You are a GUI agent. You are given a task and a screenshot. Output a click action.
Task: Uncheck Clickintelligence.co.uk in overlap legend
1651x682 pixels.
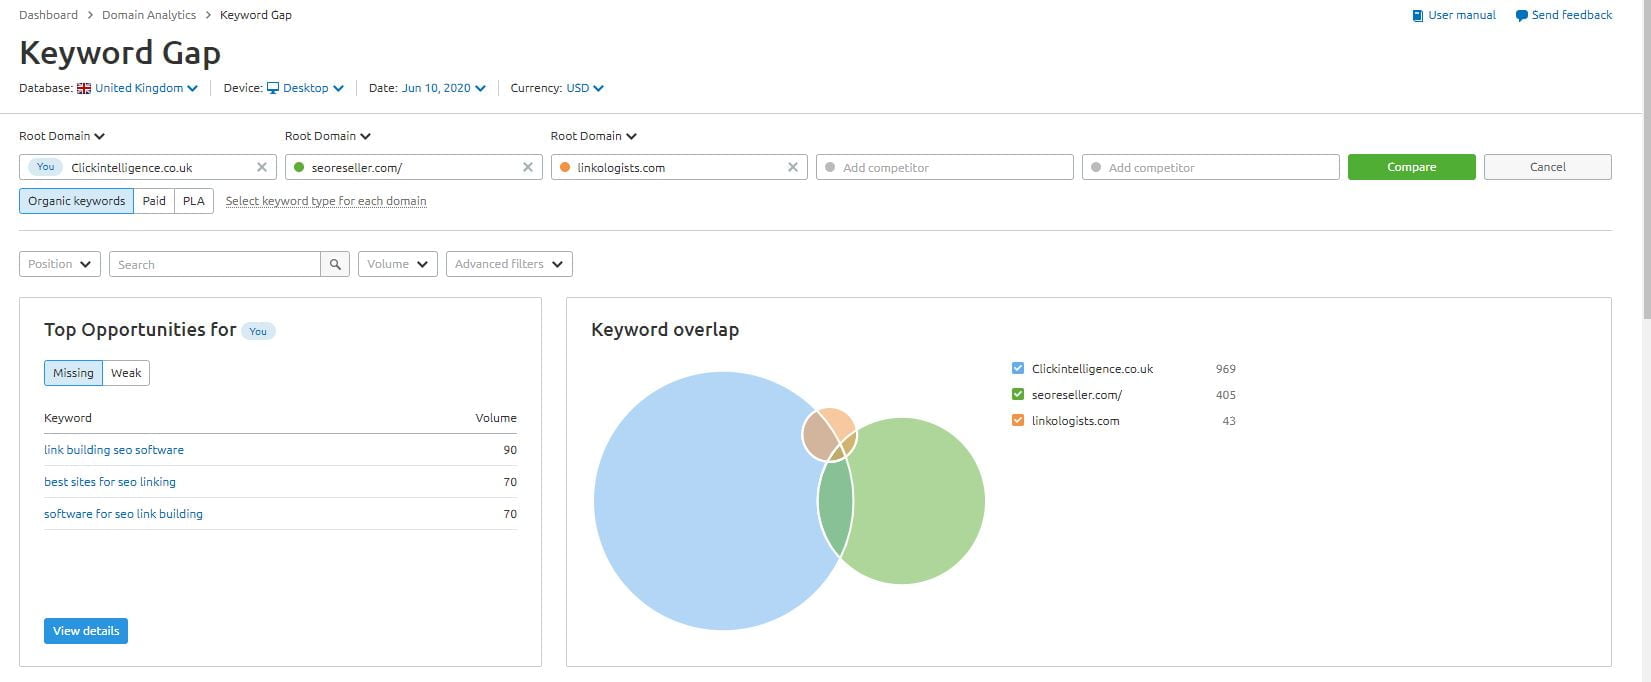[1018, 368]
